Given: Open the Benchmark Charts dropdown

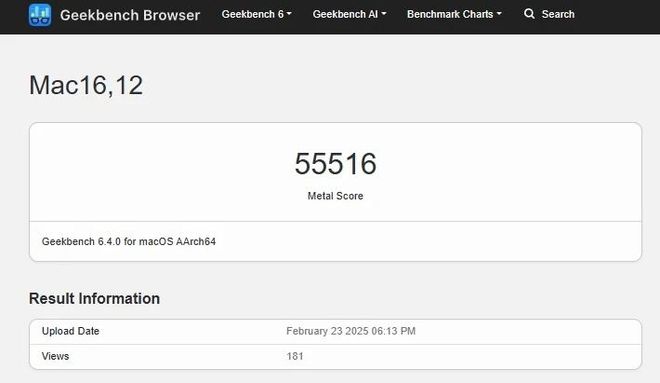Looking at the screenshot, I should coord(454,14).
